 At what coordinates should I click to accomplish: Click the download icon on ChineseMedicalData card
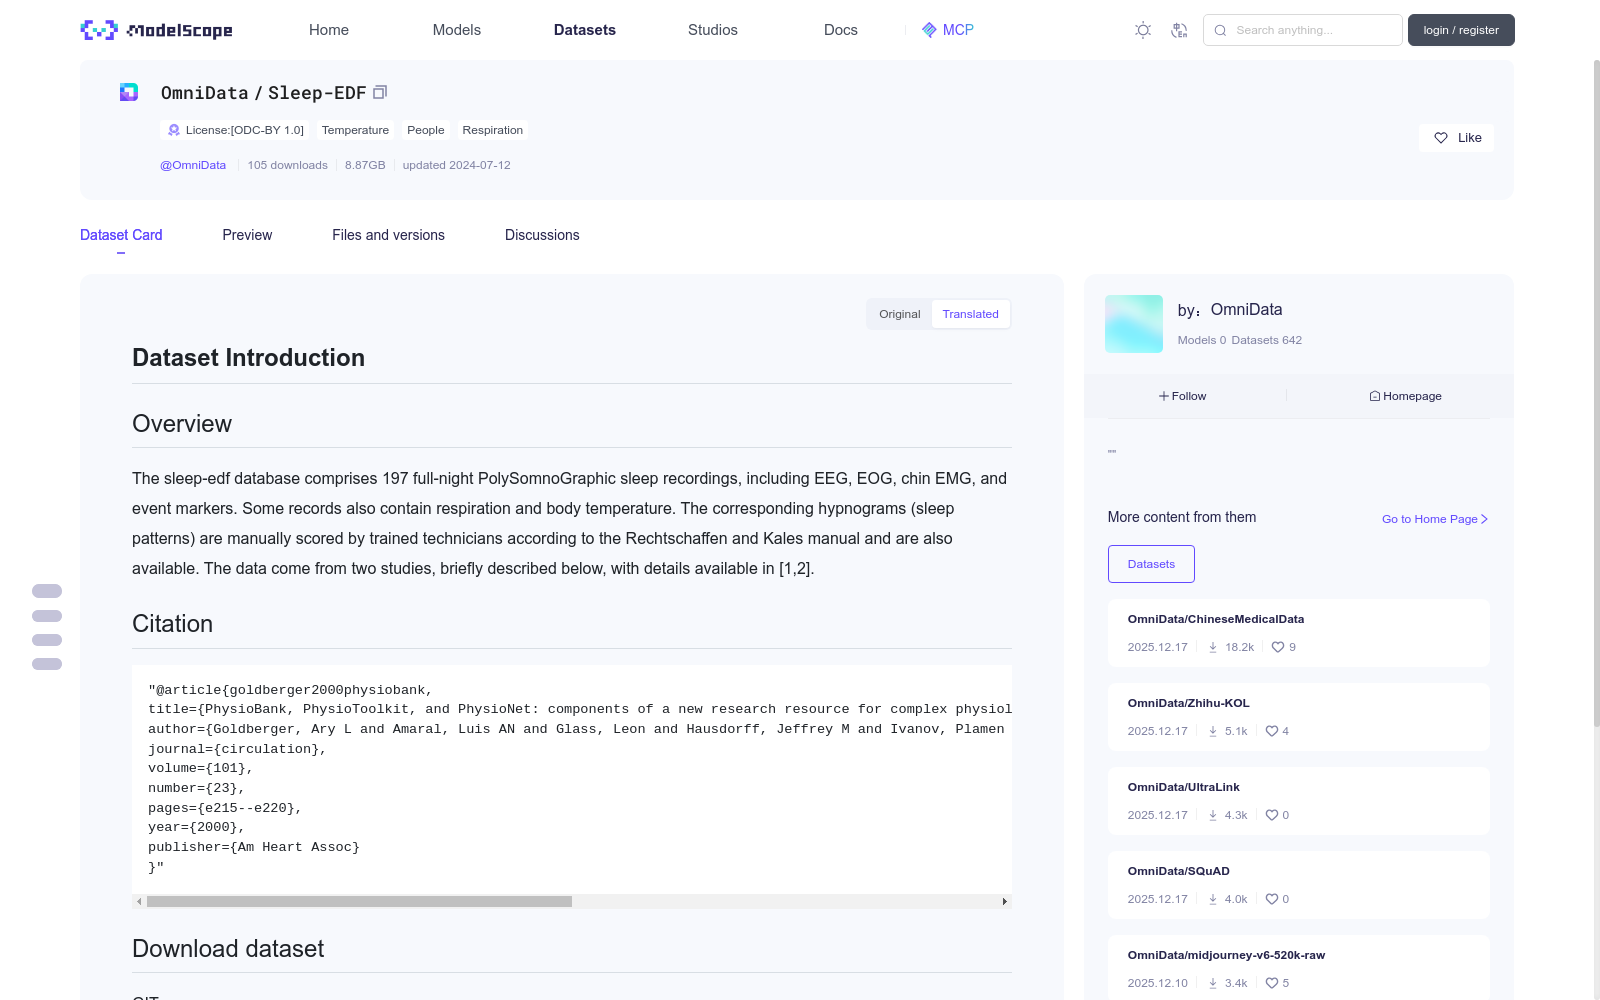tap(1213, 647)
